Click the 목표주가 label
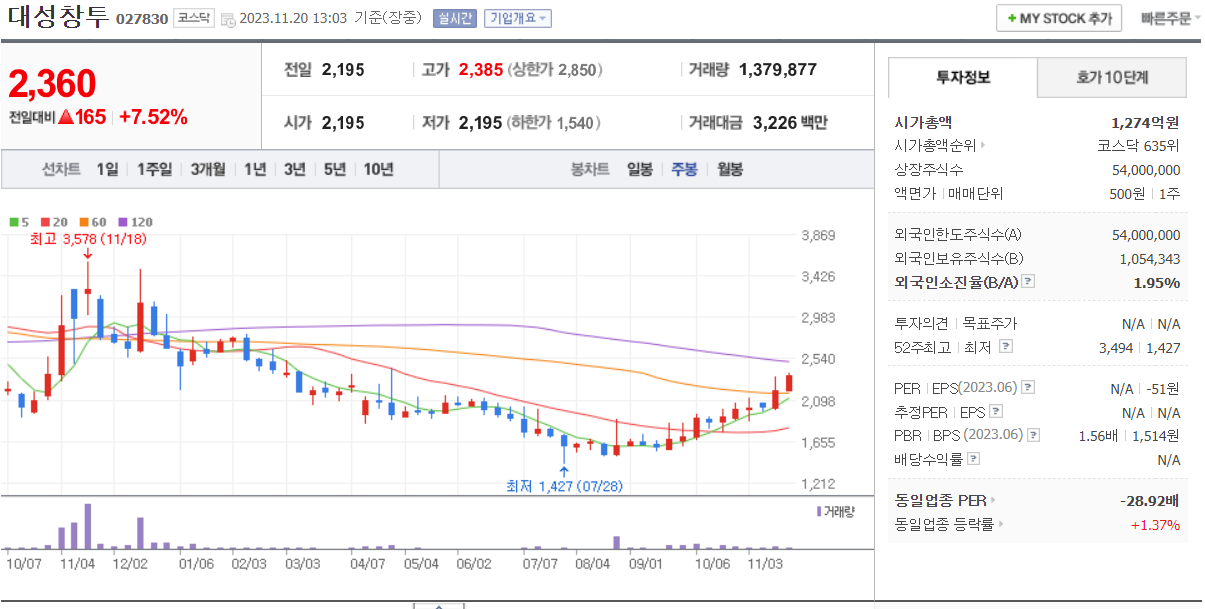The height and width of the screenshot is (609, 1205). (x=989, y=323)
